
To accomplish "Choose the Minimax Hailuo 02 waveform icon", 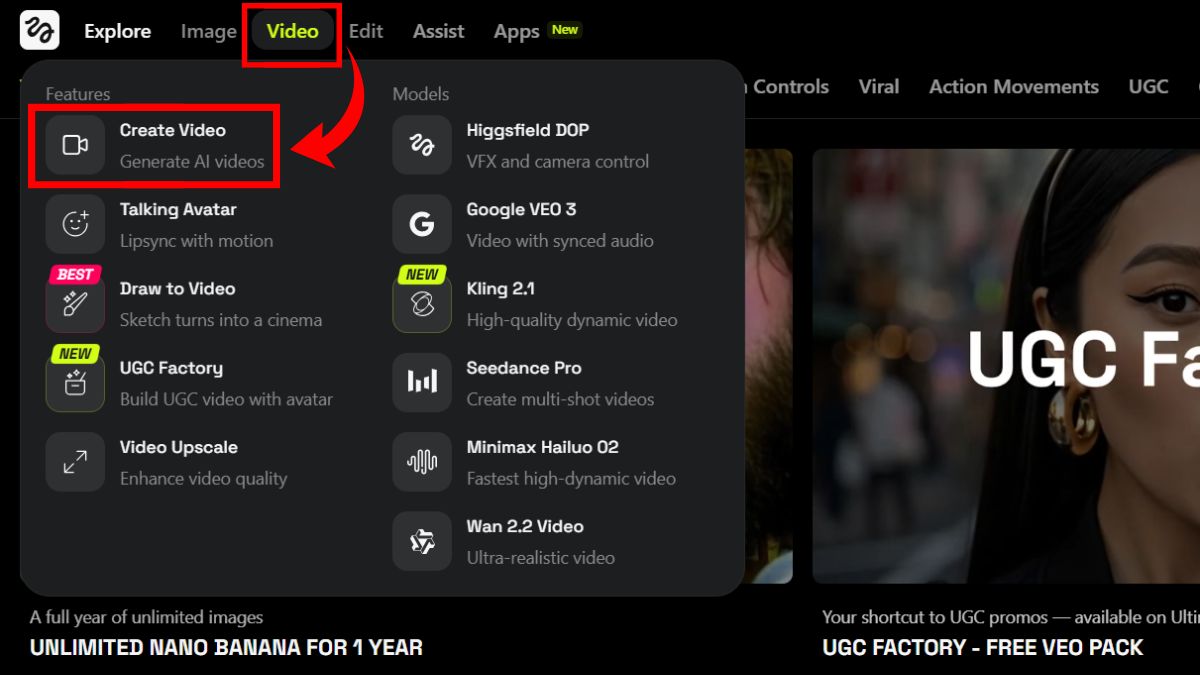I will click(422, 462).
